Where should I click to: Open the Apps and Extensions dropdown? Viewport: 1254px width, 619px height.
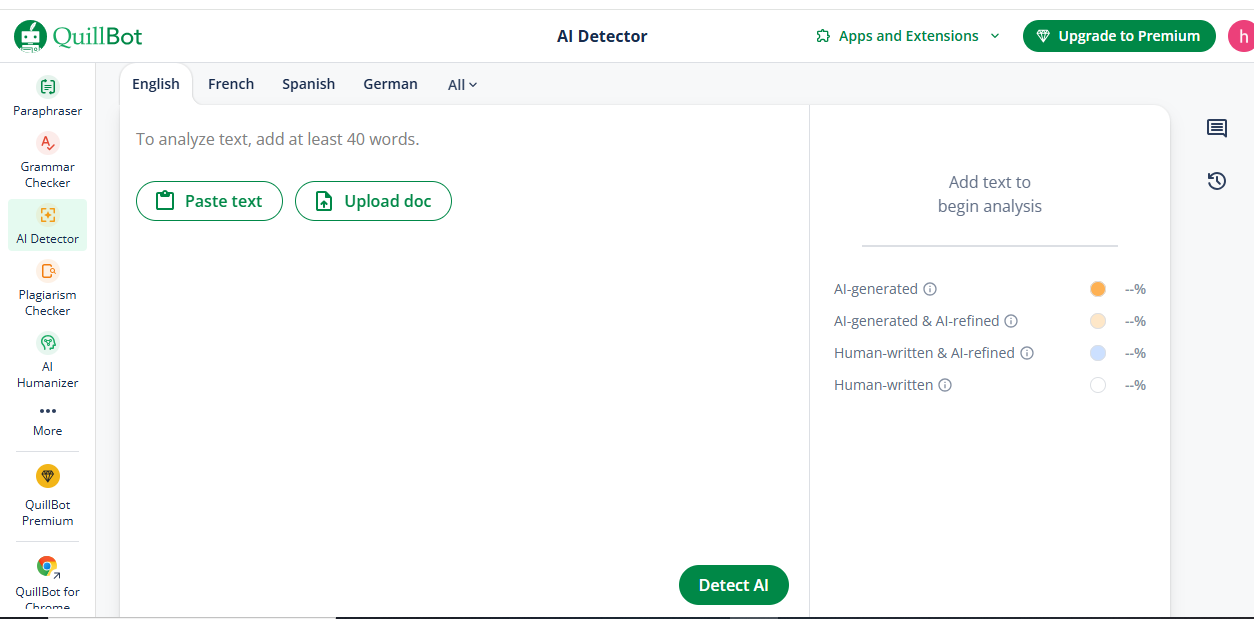pos(908,36)
